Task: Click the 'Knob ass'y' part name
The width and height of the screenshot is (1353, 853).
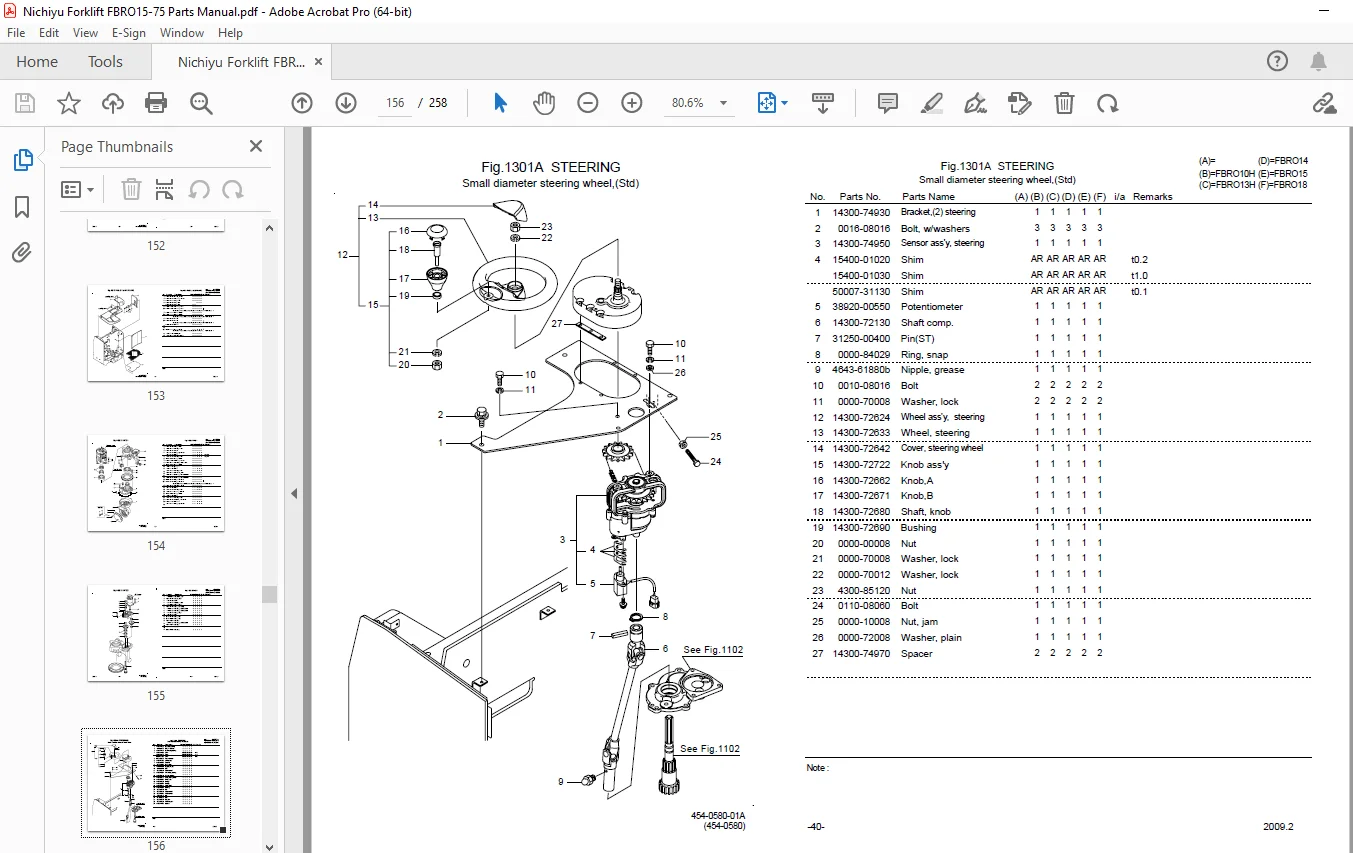Action: point(925,464)
